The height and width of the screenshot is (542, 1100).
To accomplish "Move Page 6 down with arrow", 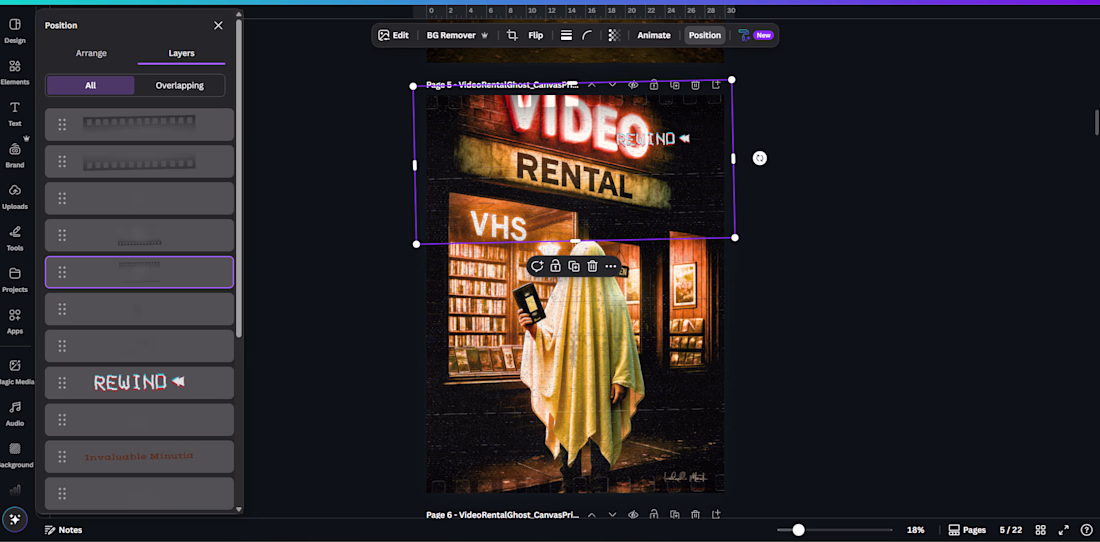I will pos(612,515).
